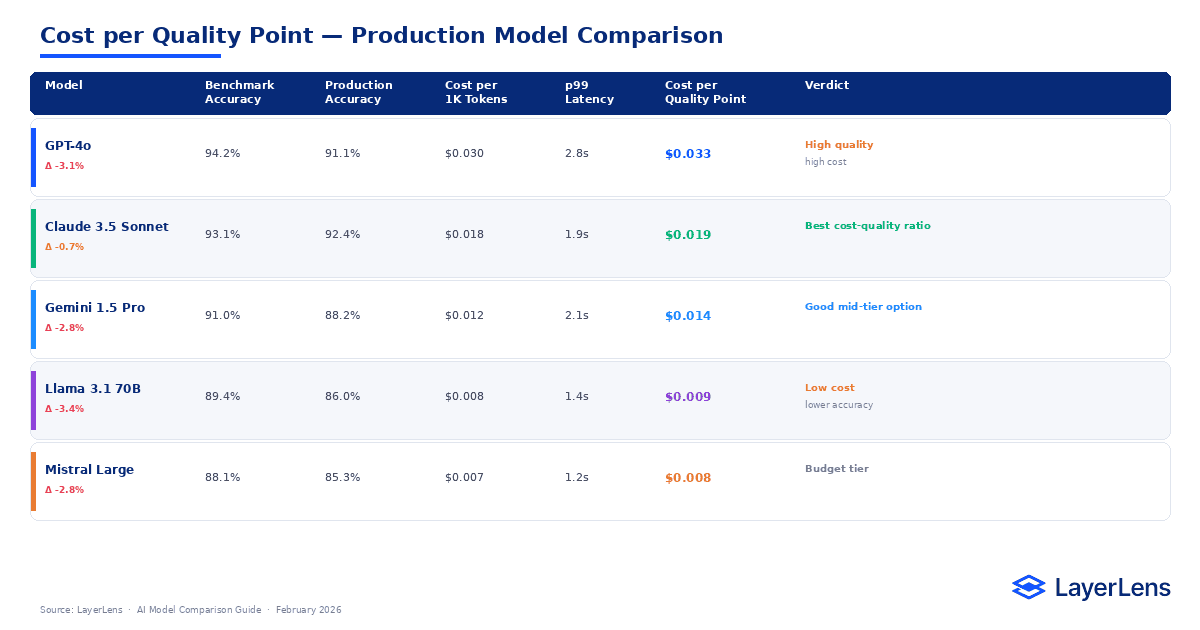Select the Model column header
Screen dimensions: 1200x630
(x=64, y=85)
